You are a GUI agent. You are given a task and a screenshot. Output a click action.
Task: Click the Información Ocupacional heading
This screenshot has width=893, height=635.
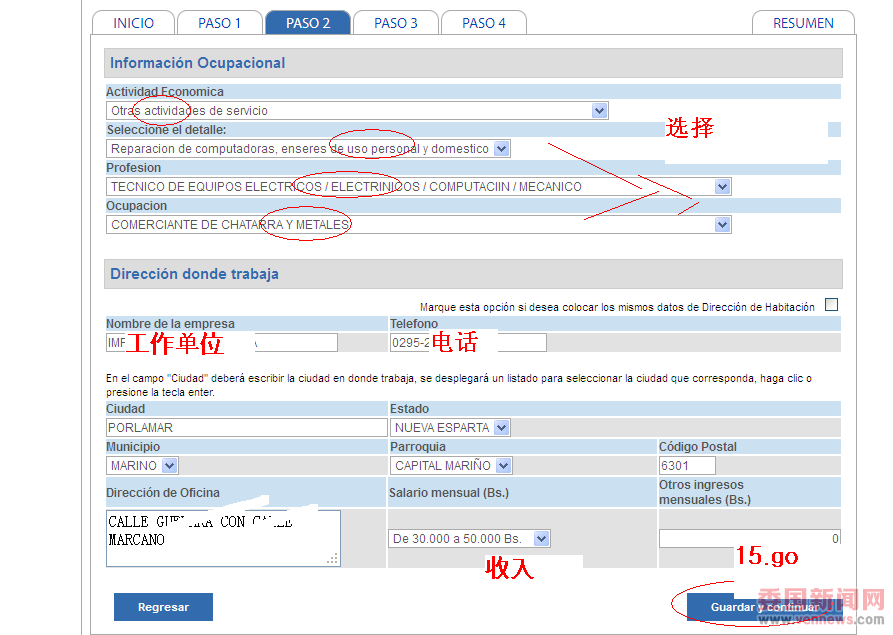pyautogui.click(x=198, y=63)
